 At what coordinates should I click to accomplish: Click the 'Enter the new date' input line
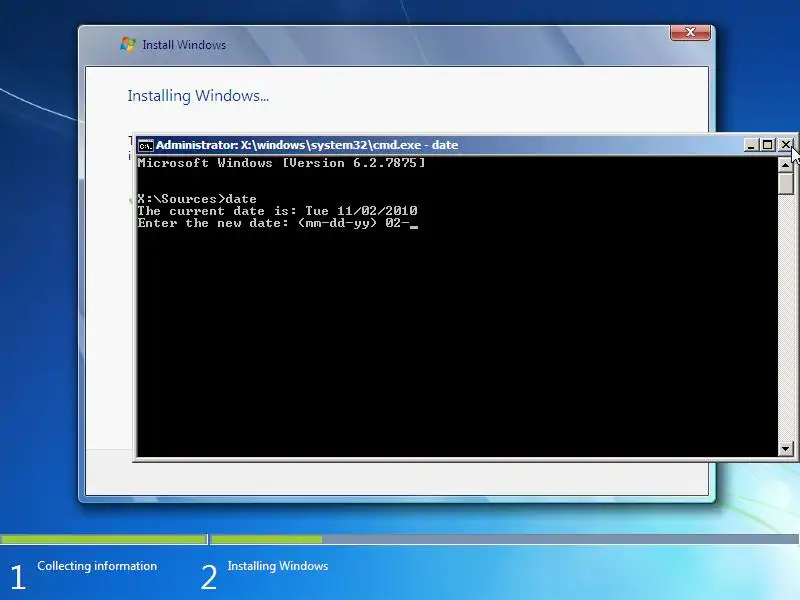coord(278,223)
